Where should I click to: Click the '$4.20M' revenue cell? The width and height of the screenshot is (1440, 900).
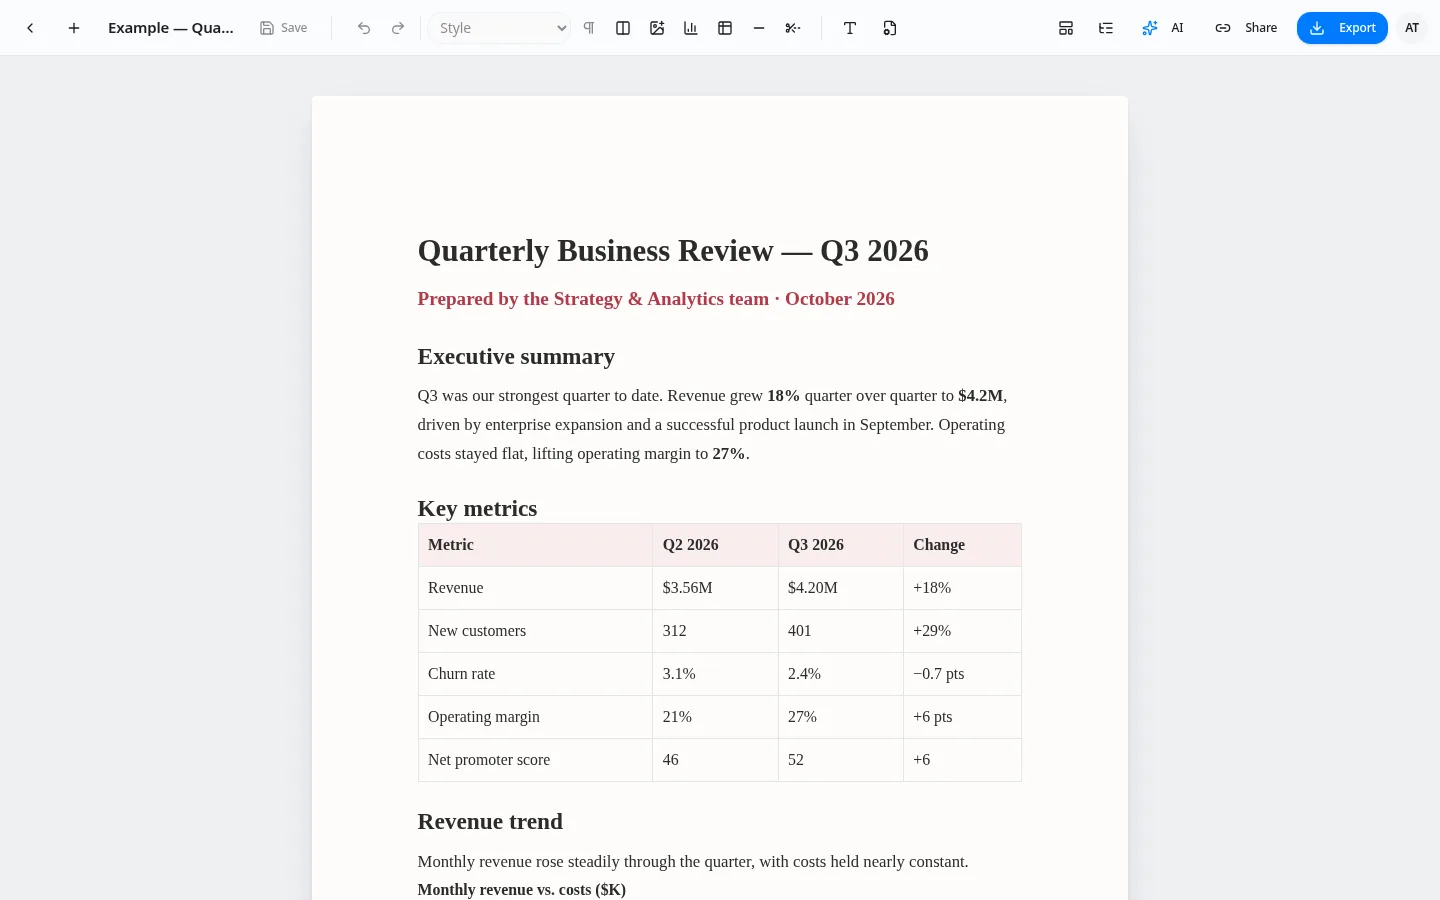point(840,588)
